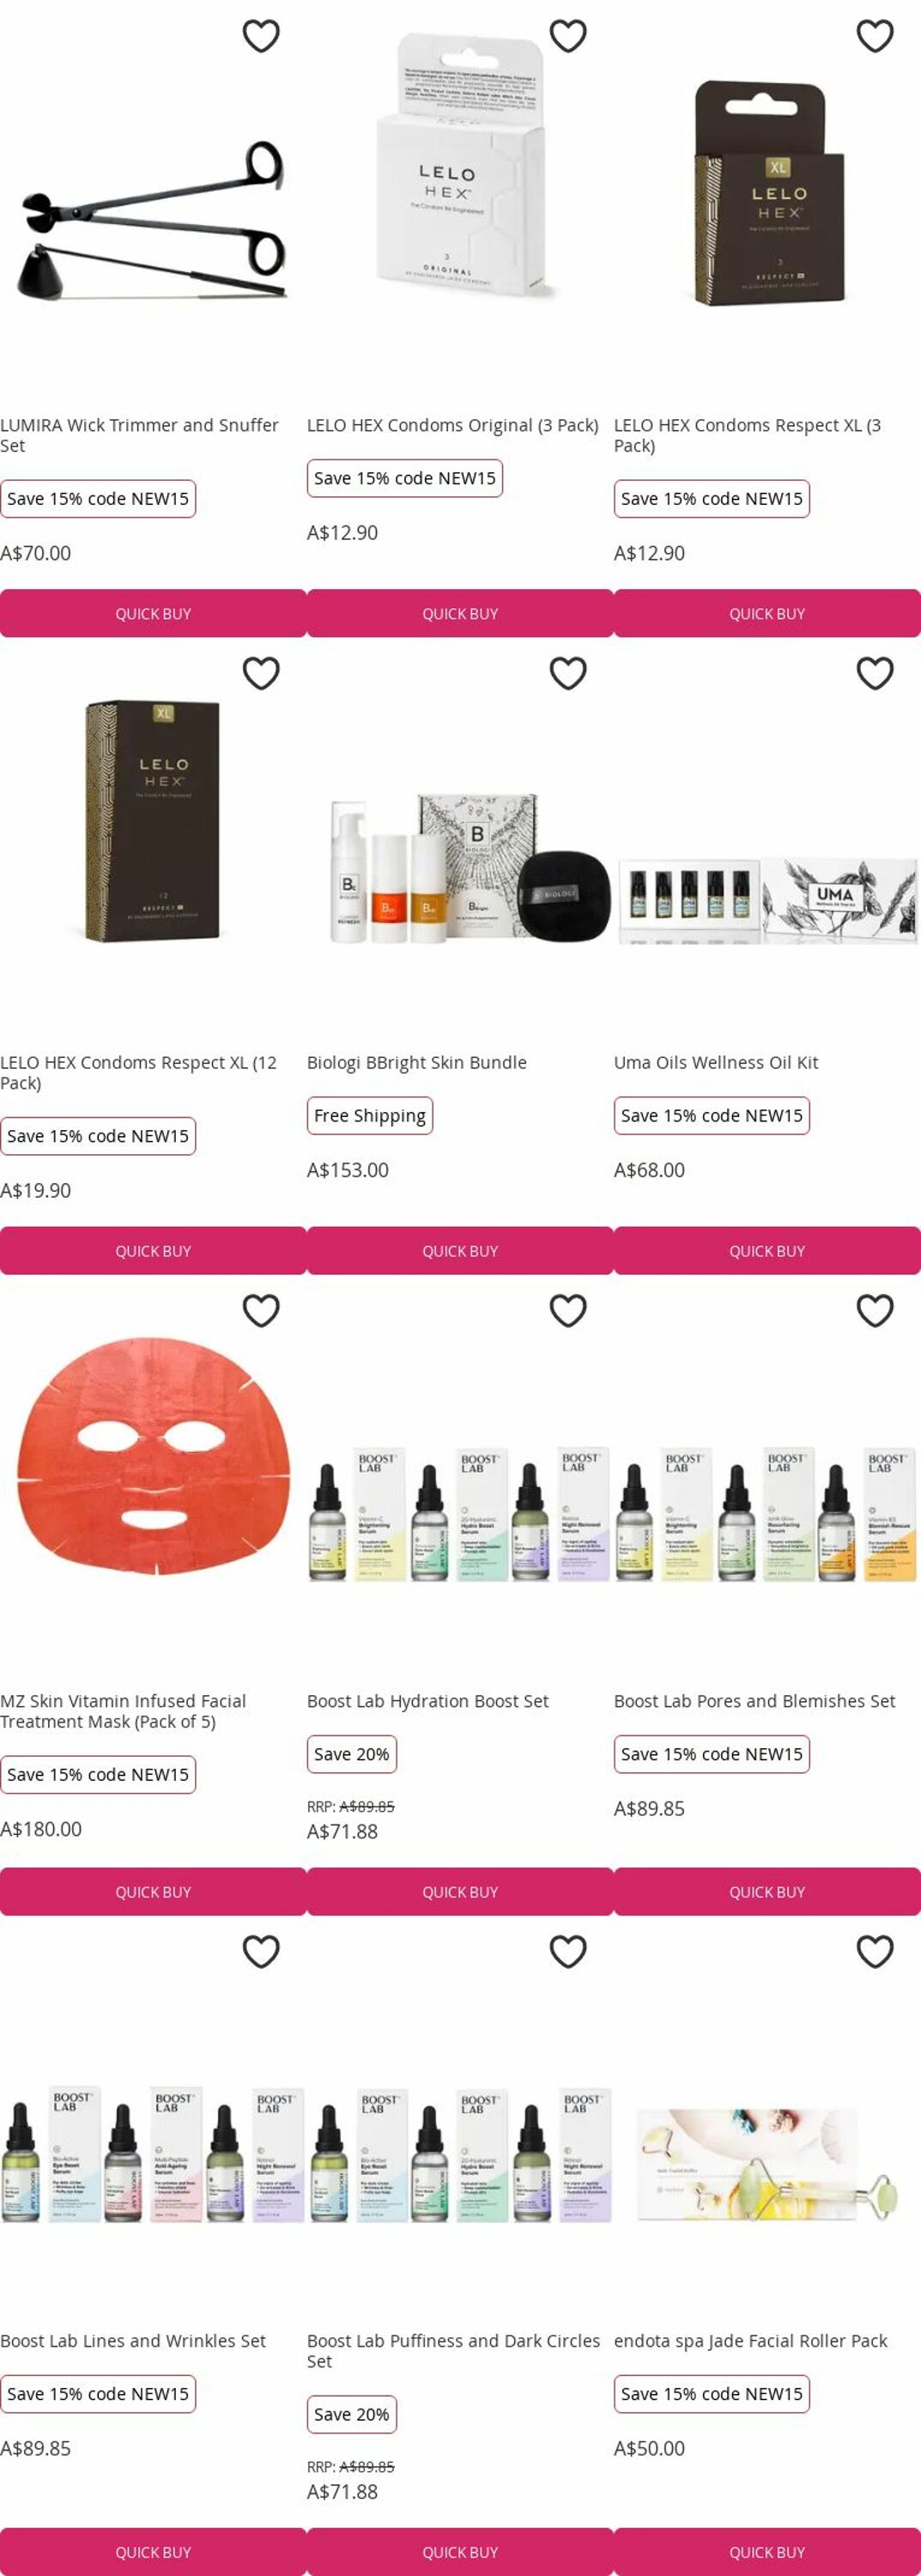Heart the Boost Lab Hydration Boost Set
The width and height of the screenshot is (921, 2576).
click(x=568, y=1310)
